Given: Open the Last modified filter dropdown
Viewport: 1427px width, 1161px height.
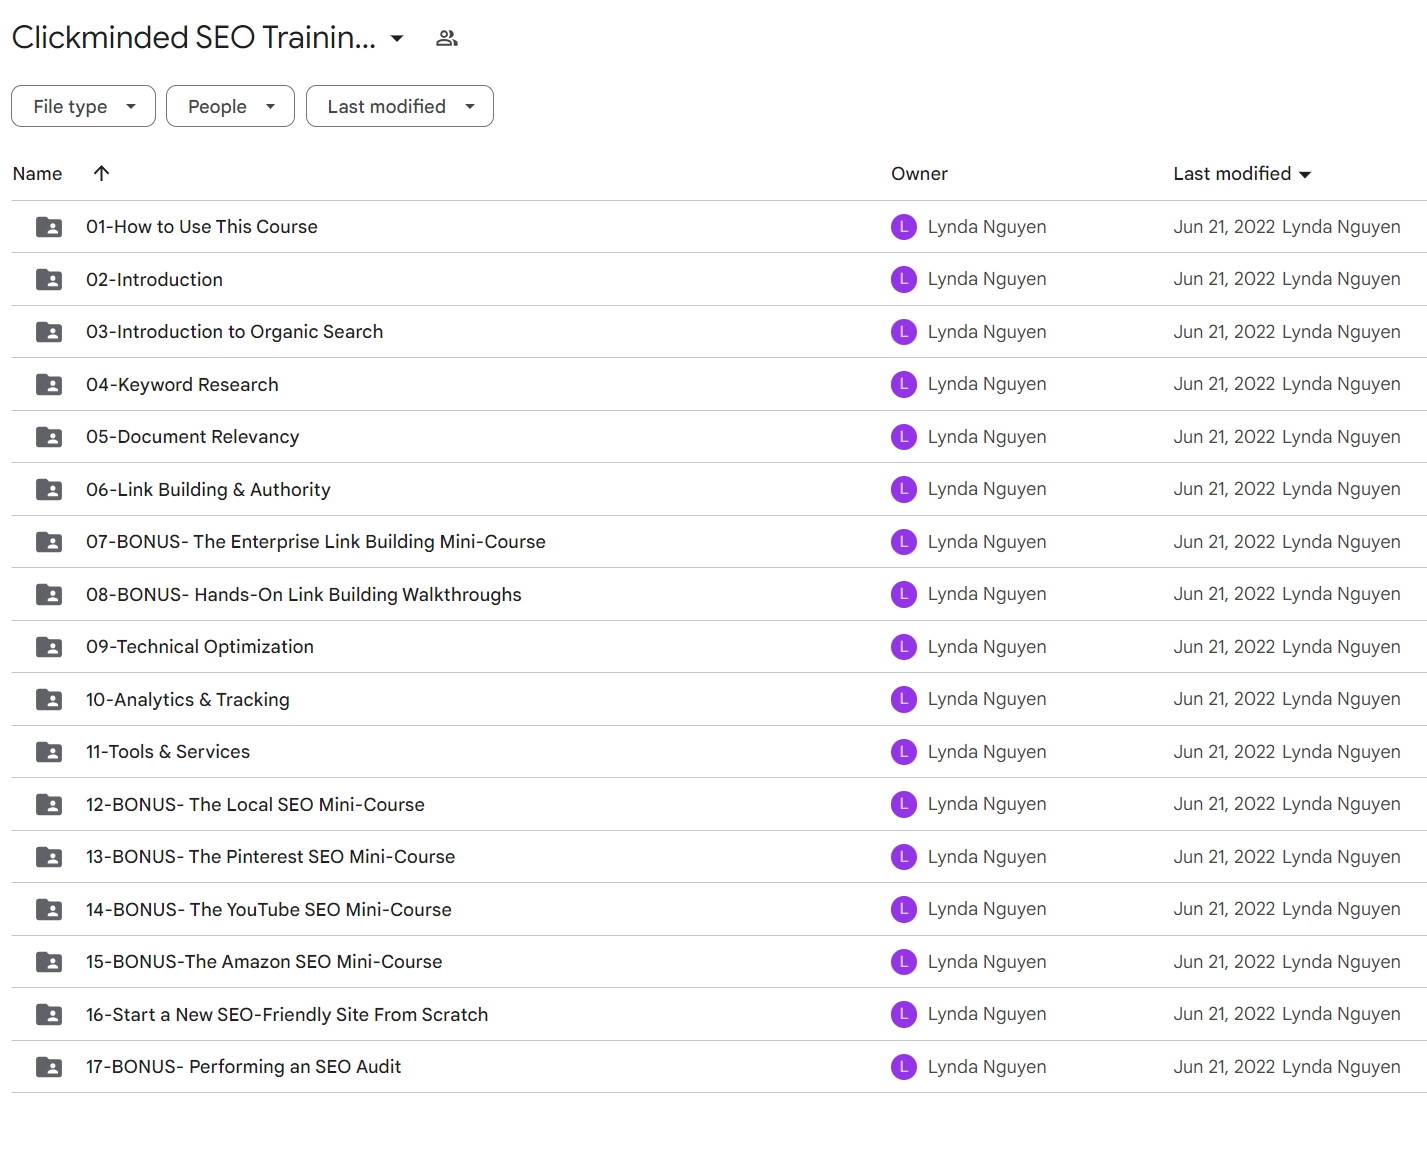Looking at the screenshot, I should tap(399, 106).
